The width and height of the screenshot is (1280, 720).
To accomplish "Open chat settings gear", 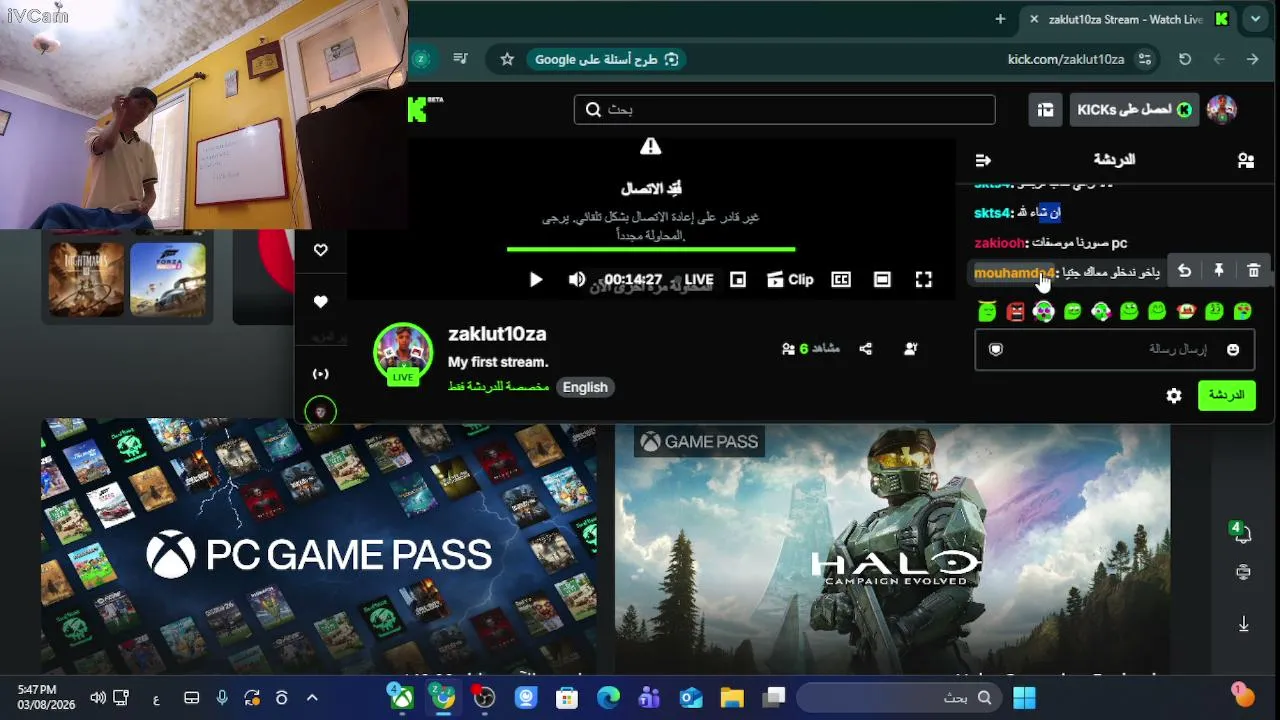I will point(1174,396).
